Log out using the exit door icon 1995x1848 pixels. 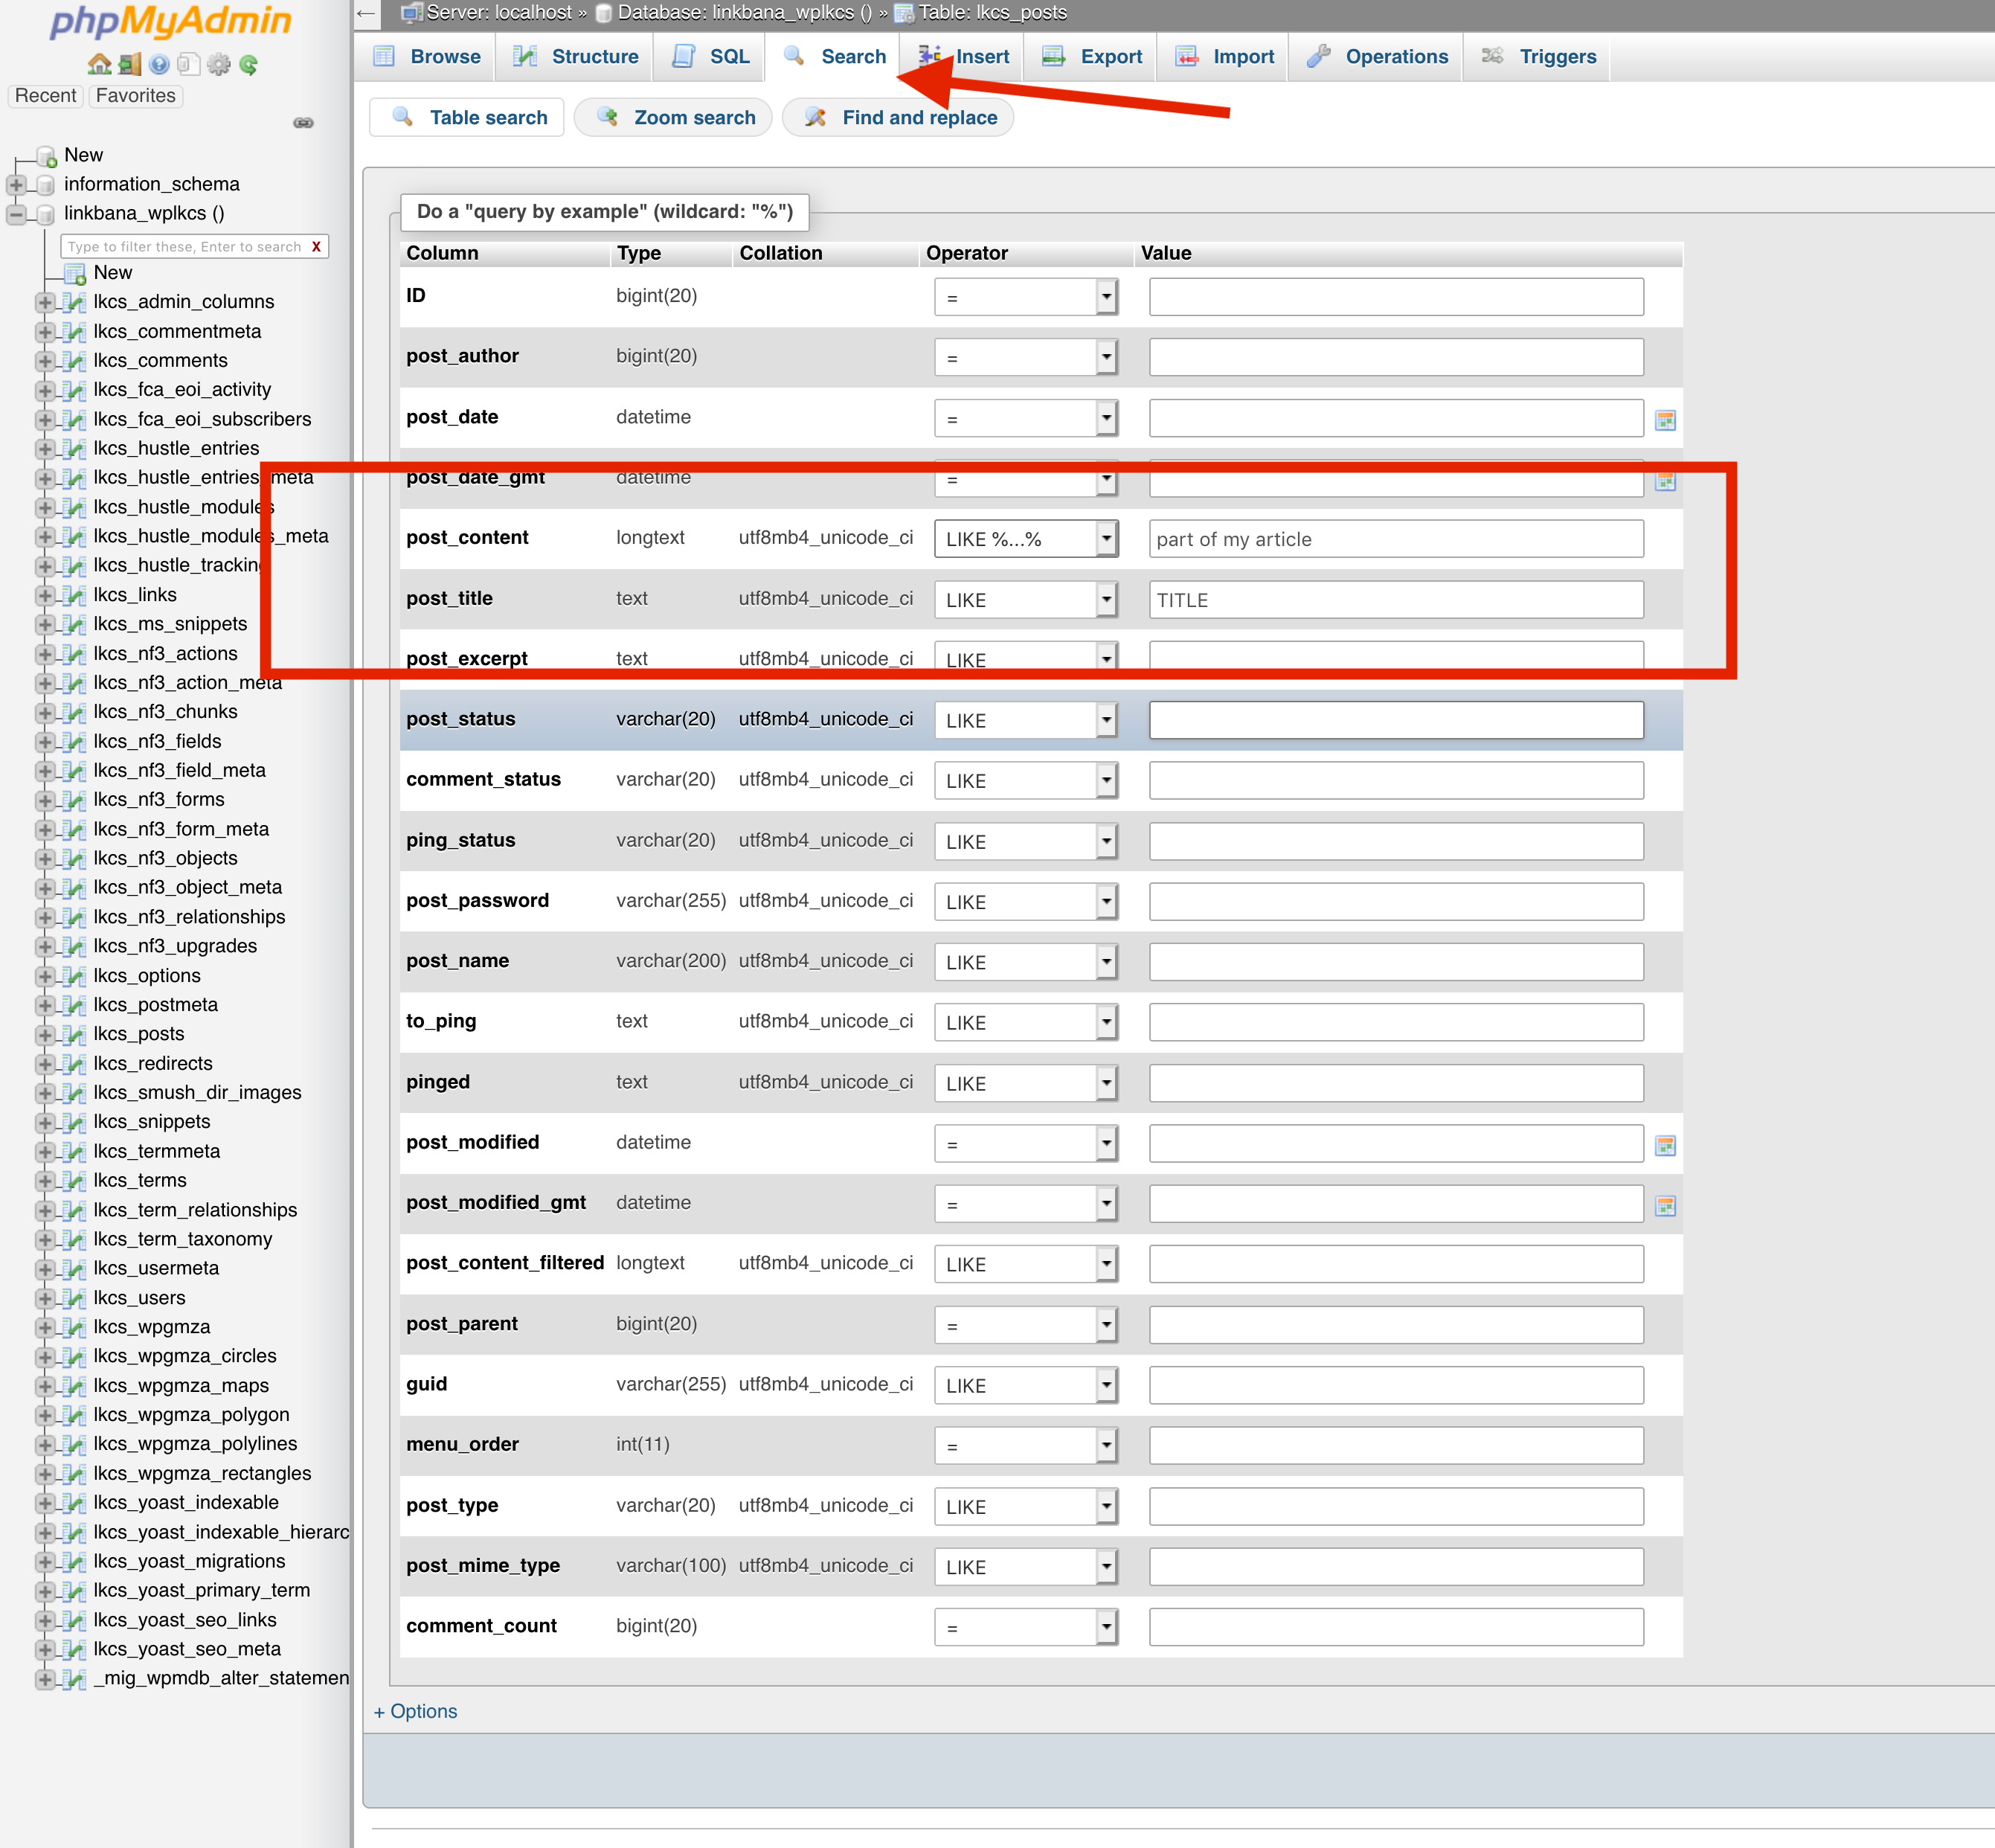tap(130, 64)
